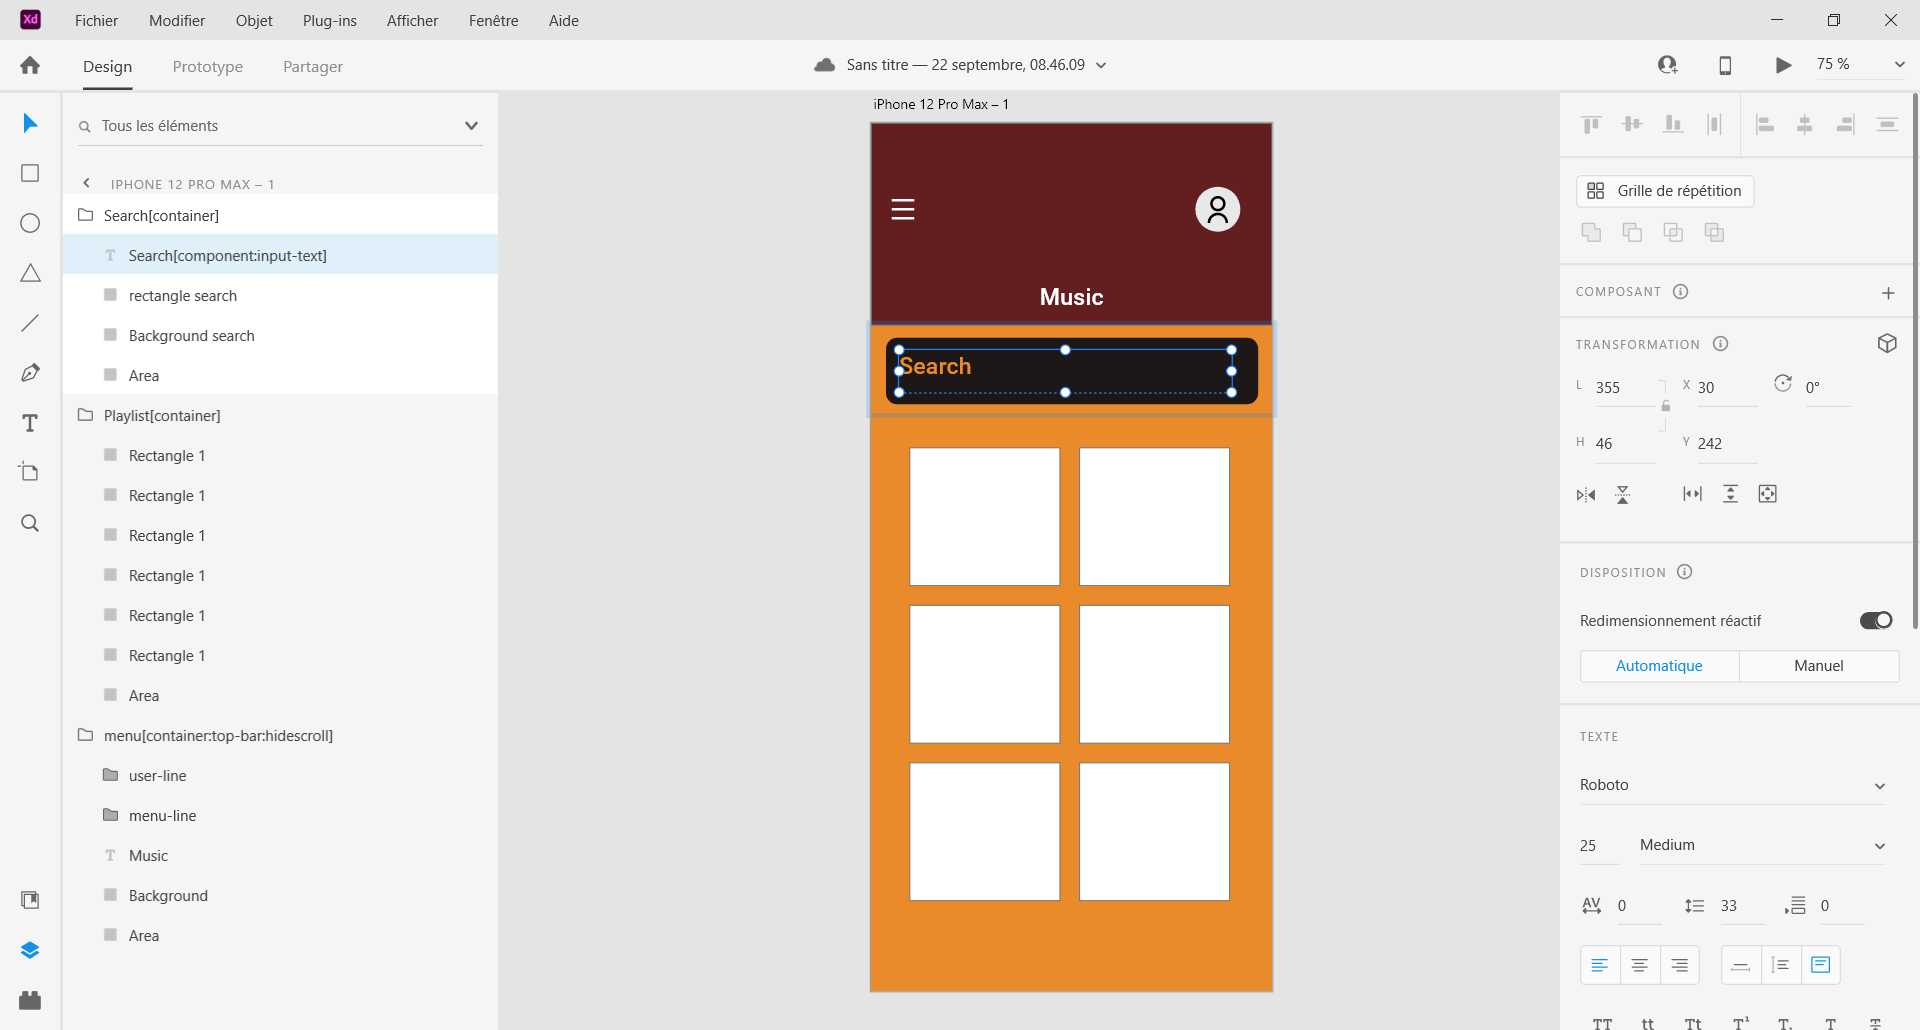The height and width of the screenshot is (1030, 1920).
Task: Switch to the Partager tab
Action: pos(312,67)
